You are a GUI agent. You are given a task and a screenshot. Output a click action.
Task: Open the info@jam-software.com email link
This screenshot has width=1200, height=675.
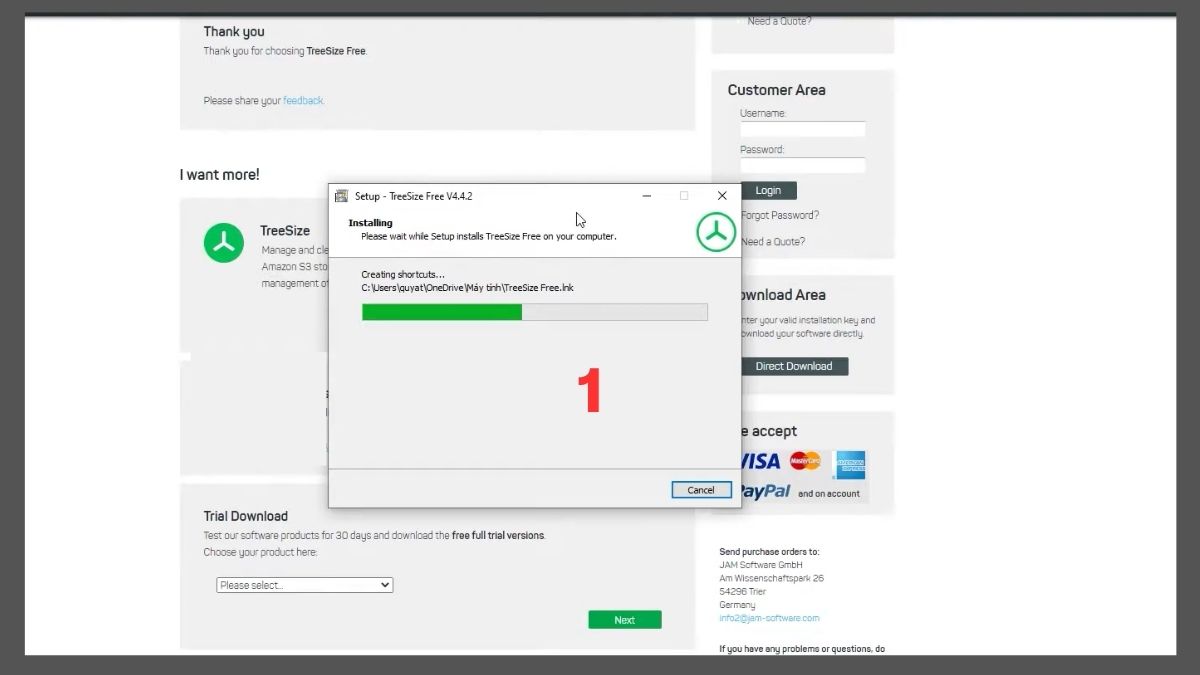pos(769,618)
